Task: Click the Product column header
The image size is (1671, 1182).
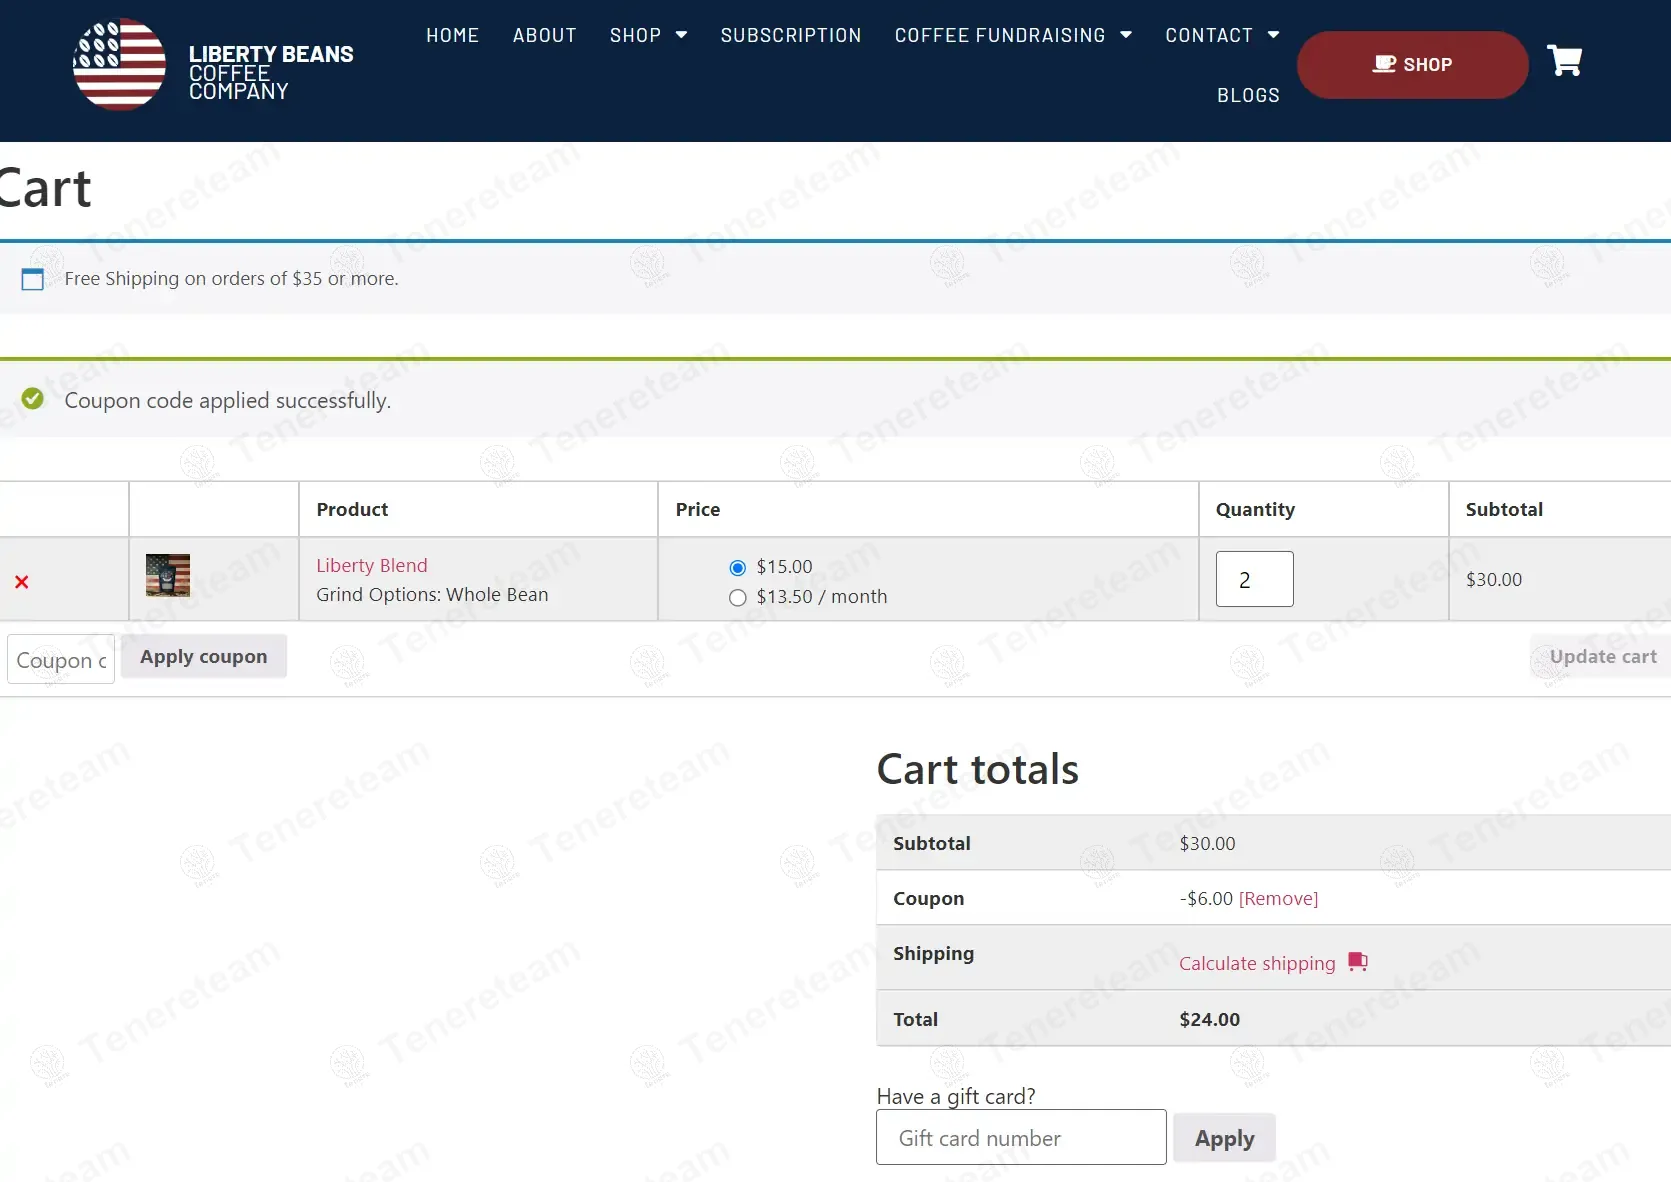Action: (x=352, y=509)
